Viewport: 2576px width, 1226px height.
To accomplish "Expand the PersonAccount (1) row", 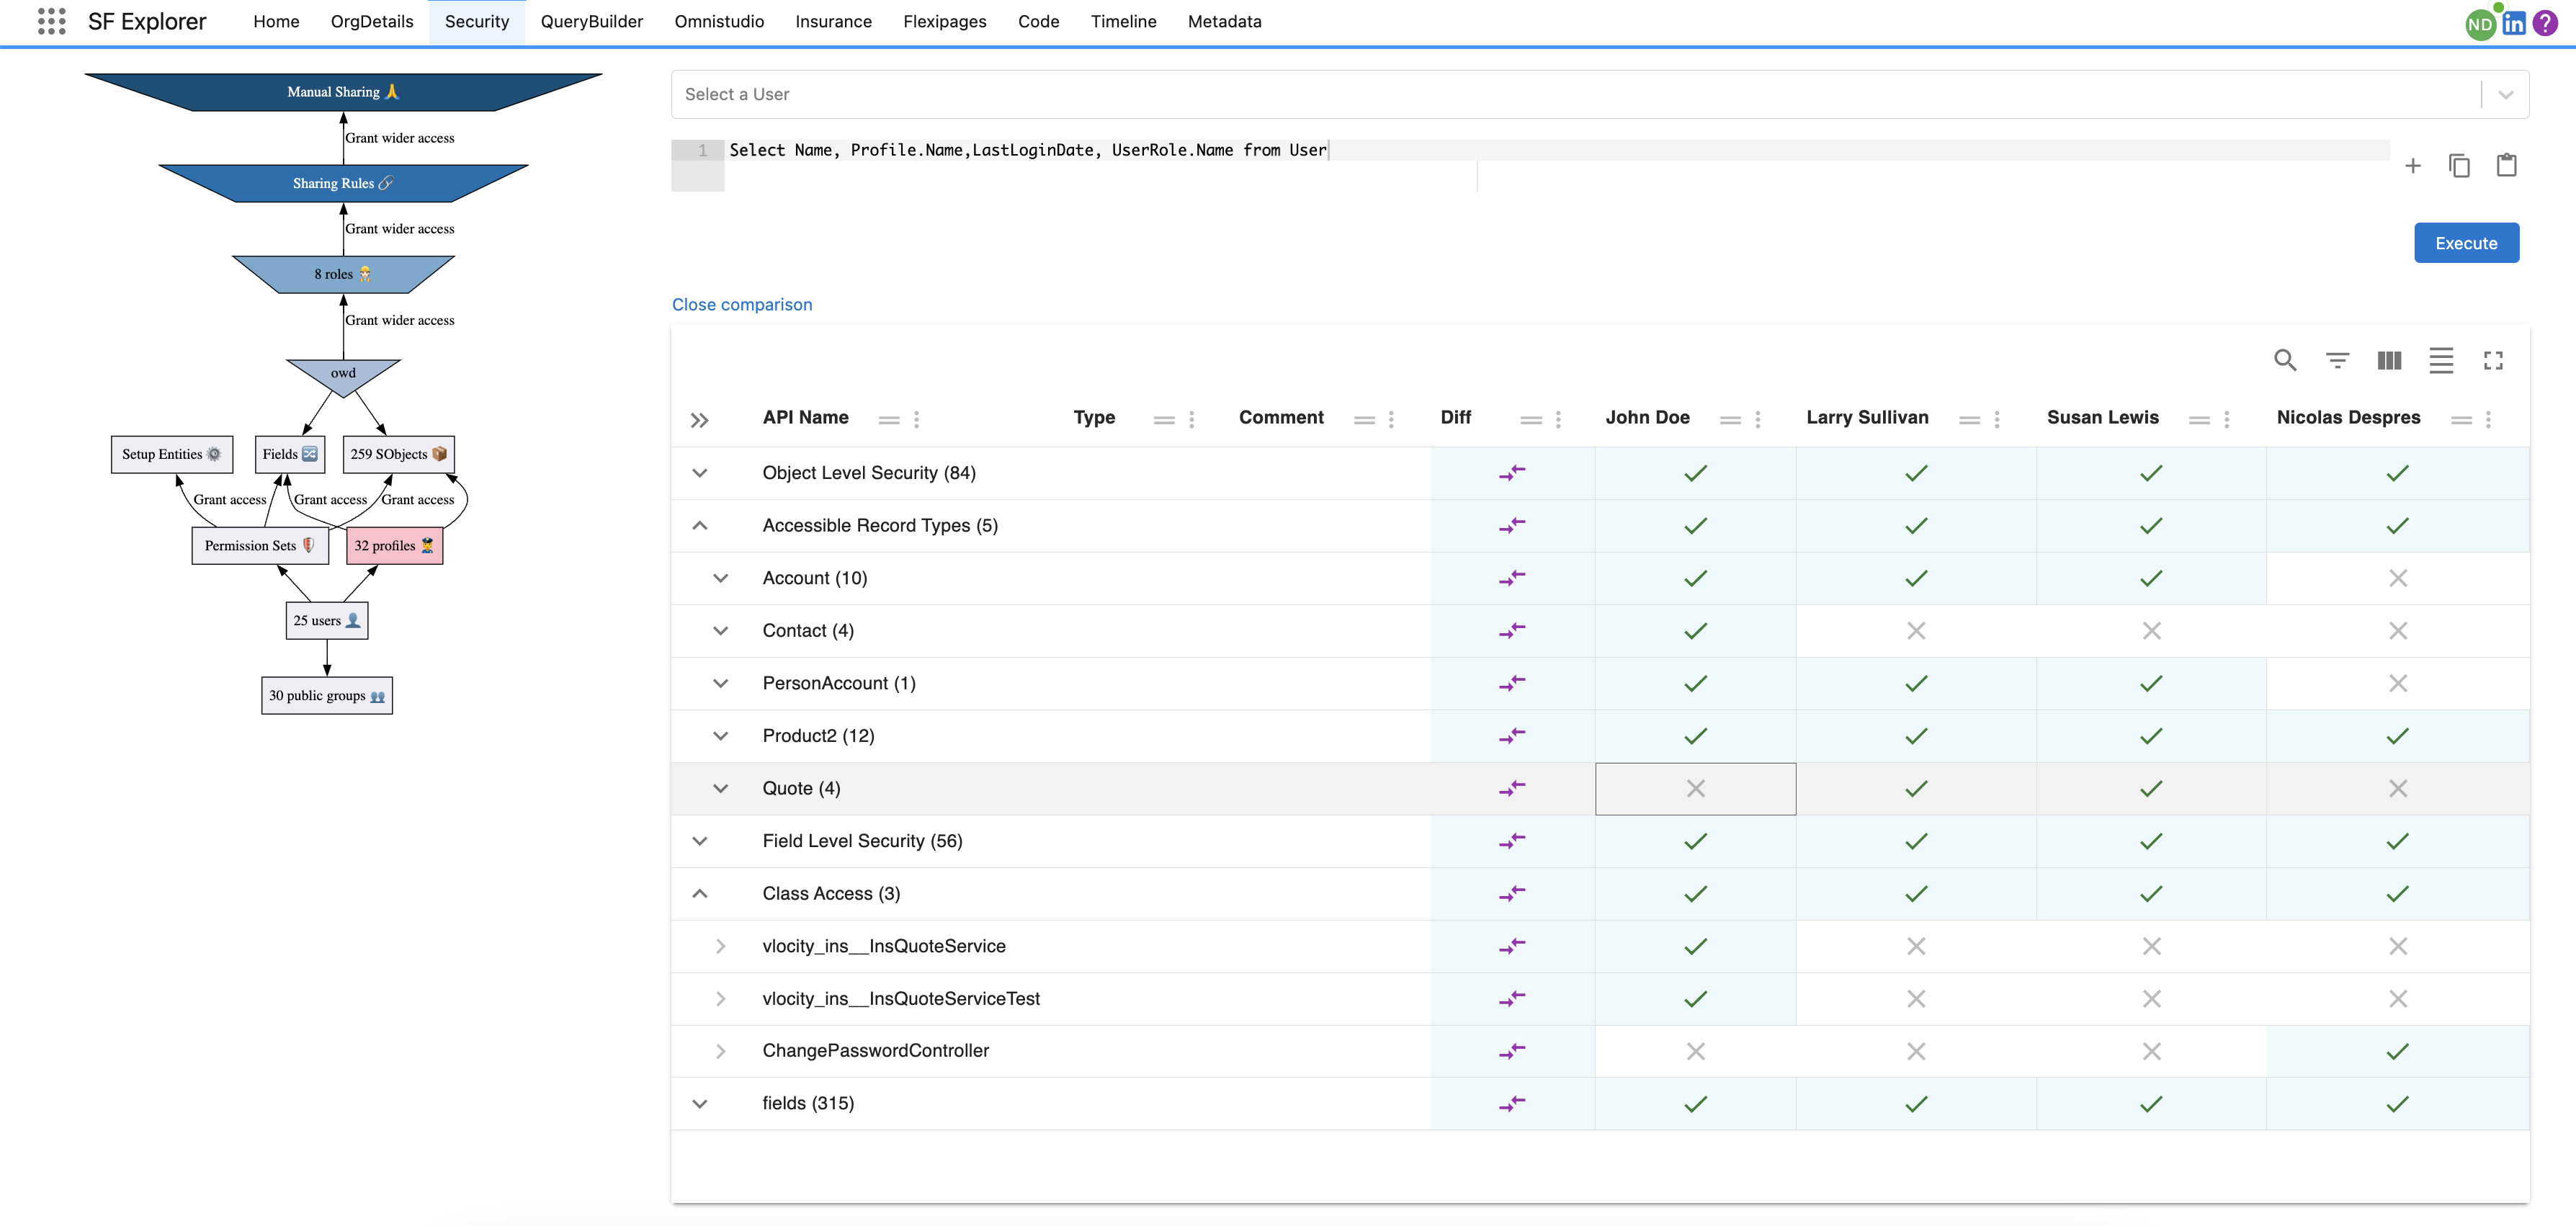I will click(x=720, y=683).
